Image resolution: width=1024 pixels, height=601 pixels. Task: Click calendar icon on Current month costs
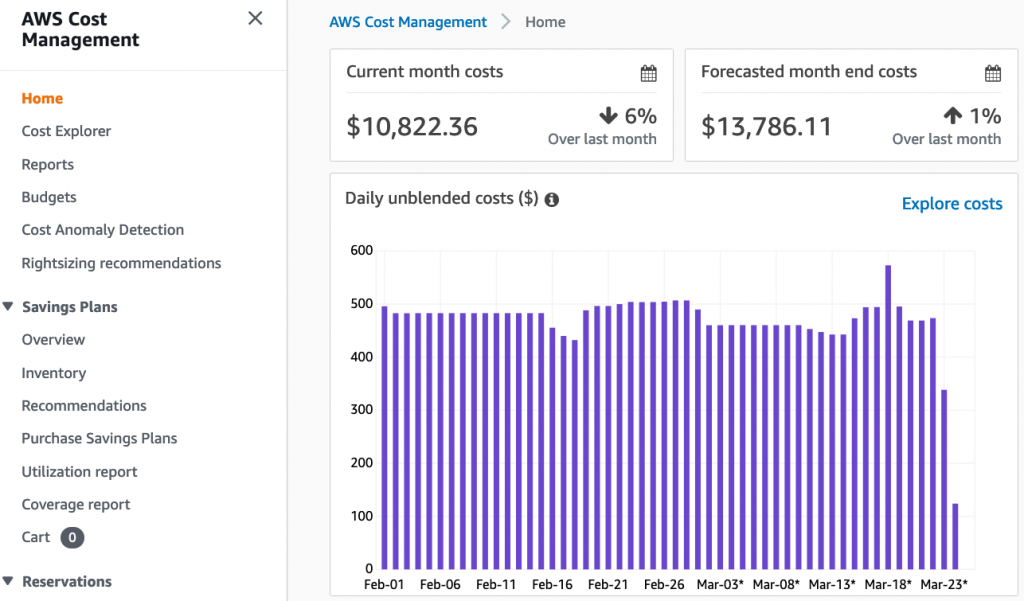[x=648, y=73]
